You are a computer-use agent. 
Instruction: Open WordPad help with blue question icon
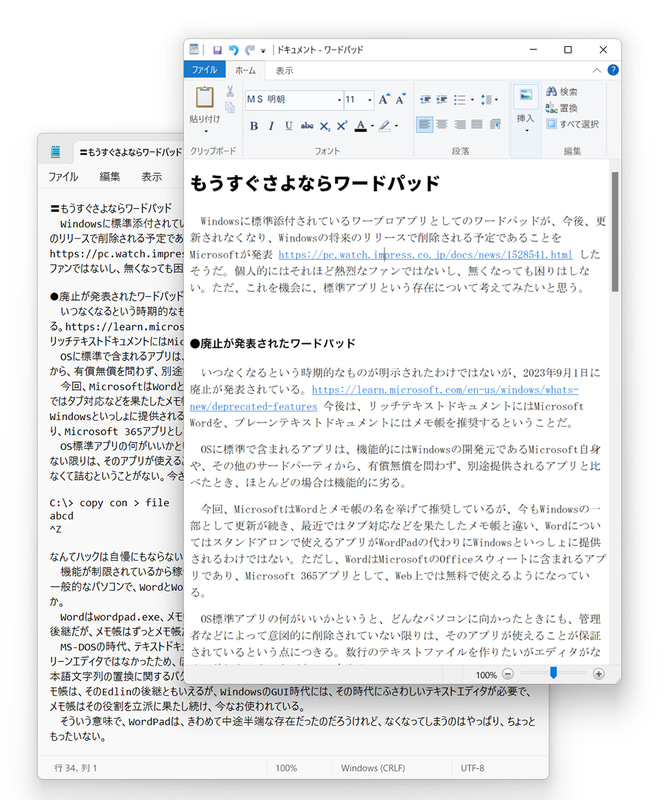tap(613, 70)
